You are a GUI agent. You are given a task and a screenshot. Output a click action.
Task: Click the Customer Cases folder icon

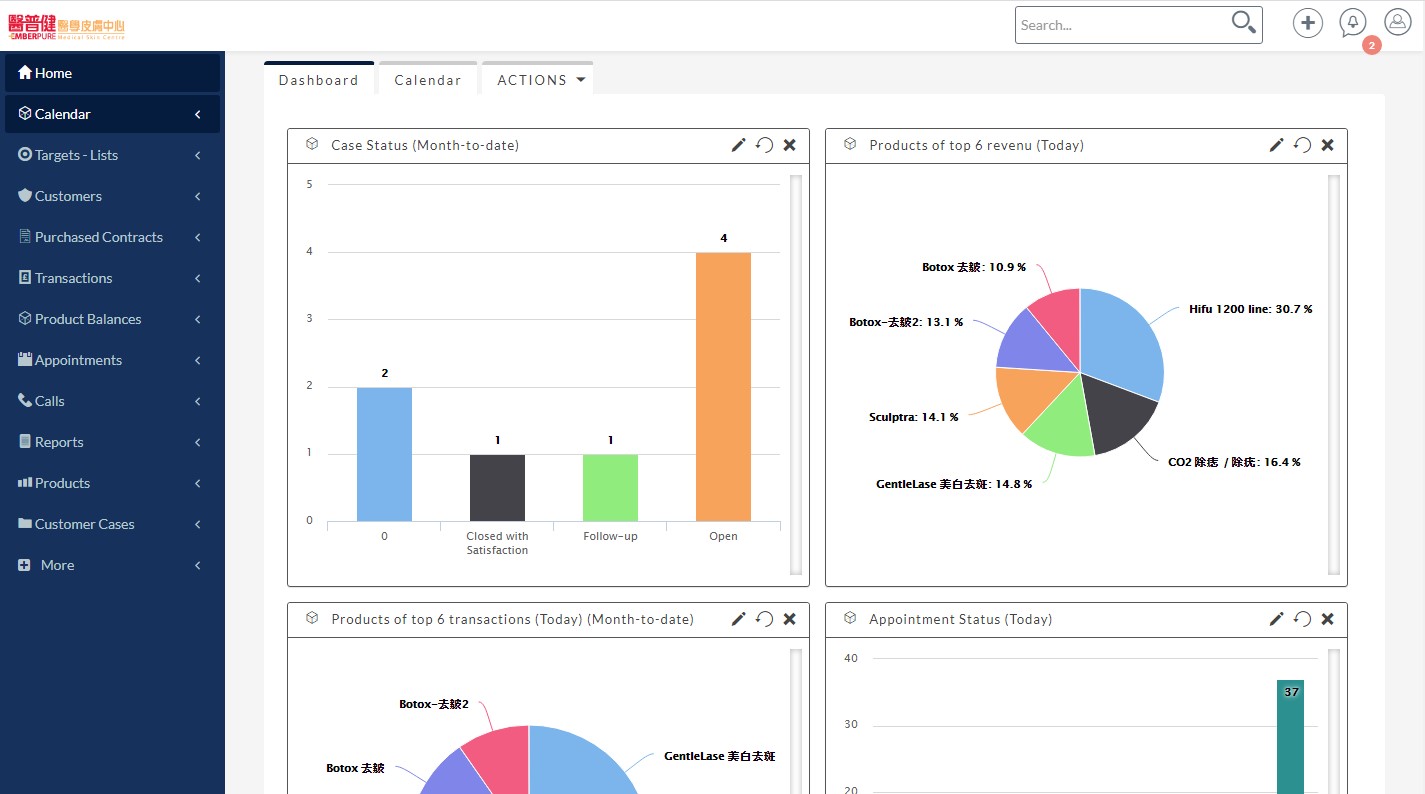(25, 524)
